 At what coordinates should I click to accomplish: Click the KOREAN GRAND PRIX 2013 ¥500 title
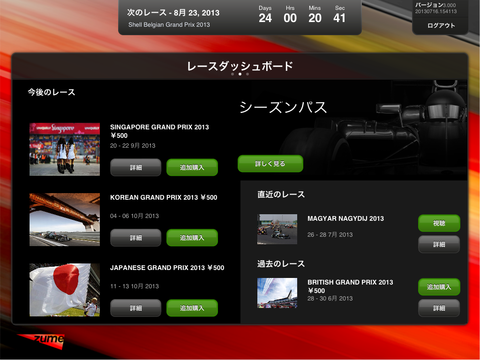tap(163, 197)
